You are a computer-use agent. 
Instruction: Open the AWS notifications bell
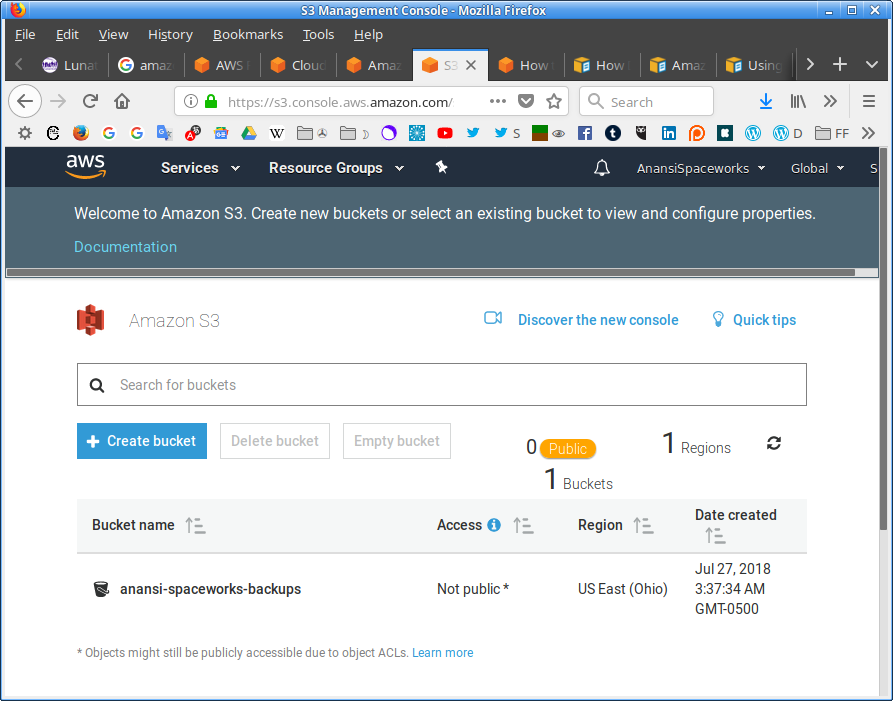[602, 168]
